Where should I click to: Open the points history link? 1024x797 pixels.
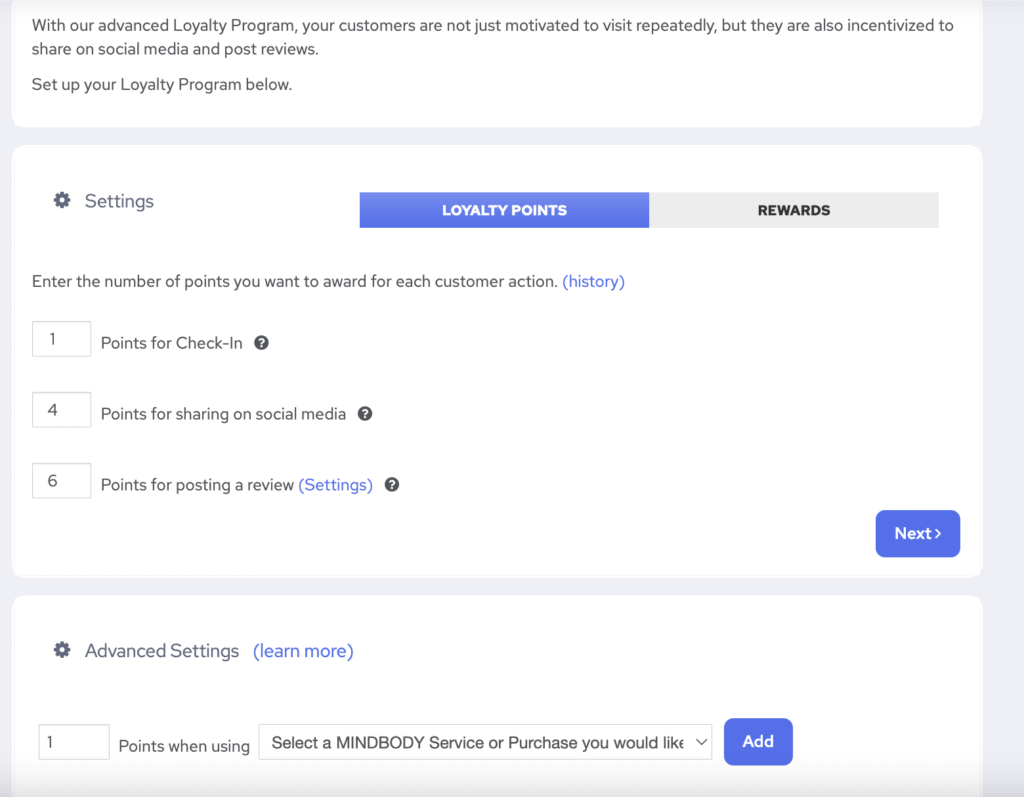(593, 282)
